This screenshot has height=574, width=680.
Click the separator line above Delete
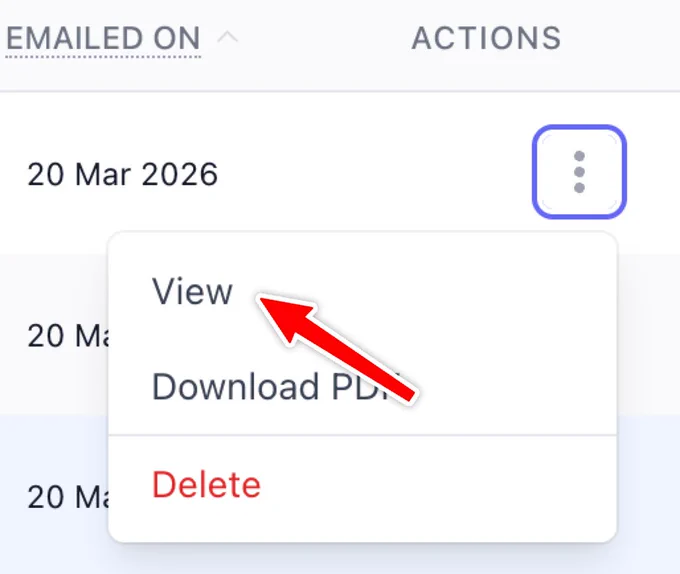pos(362,434)
